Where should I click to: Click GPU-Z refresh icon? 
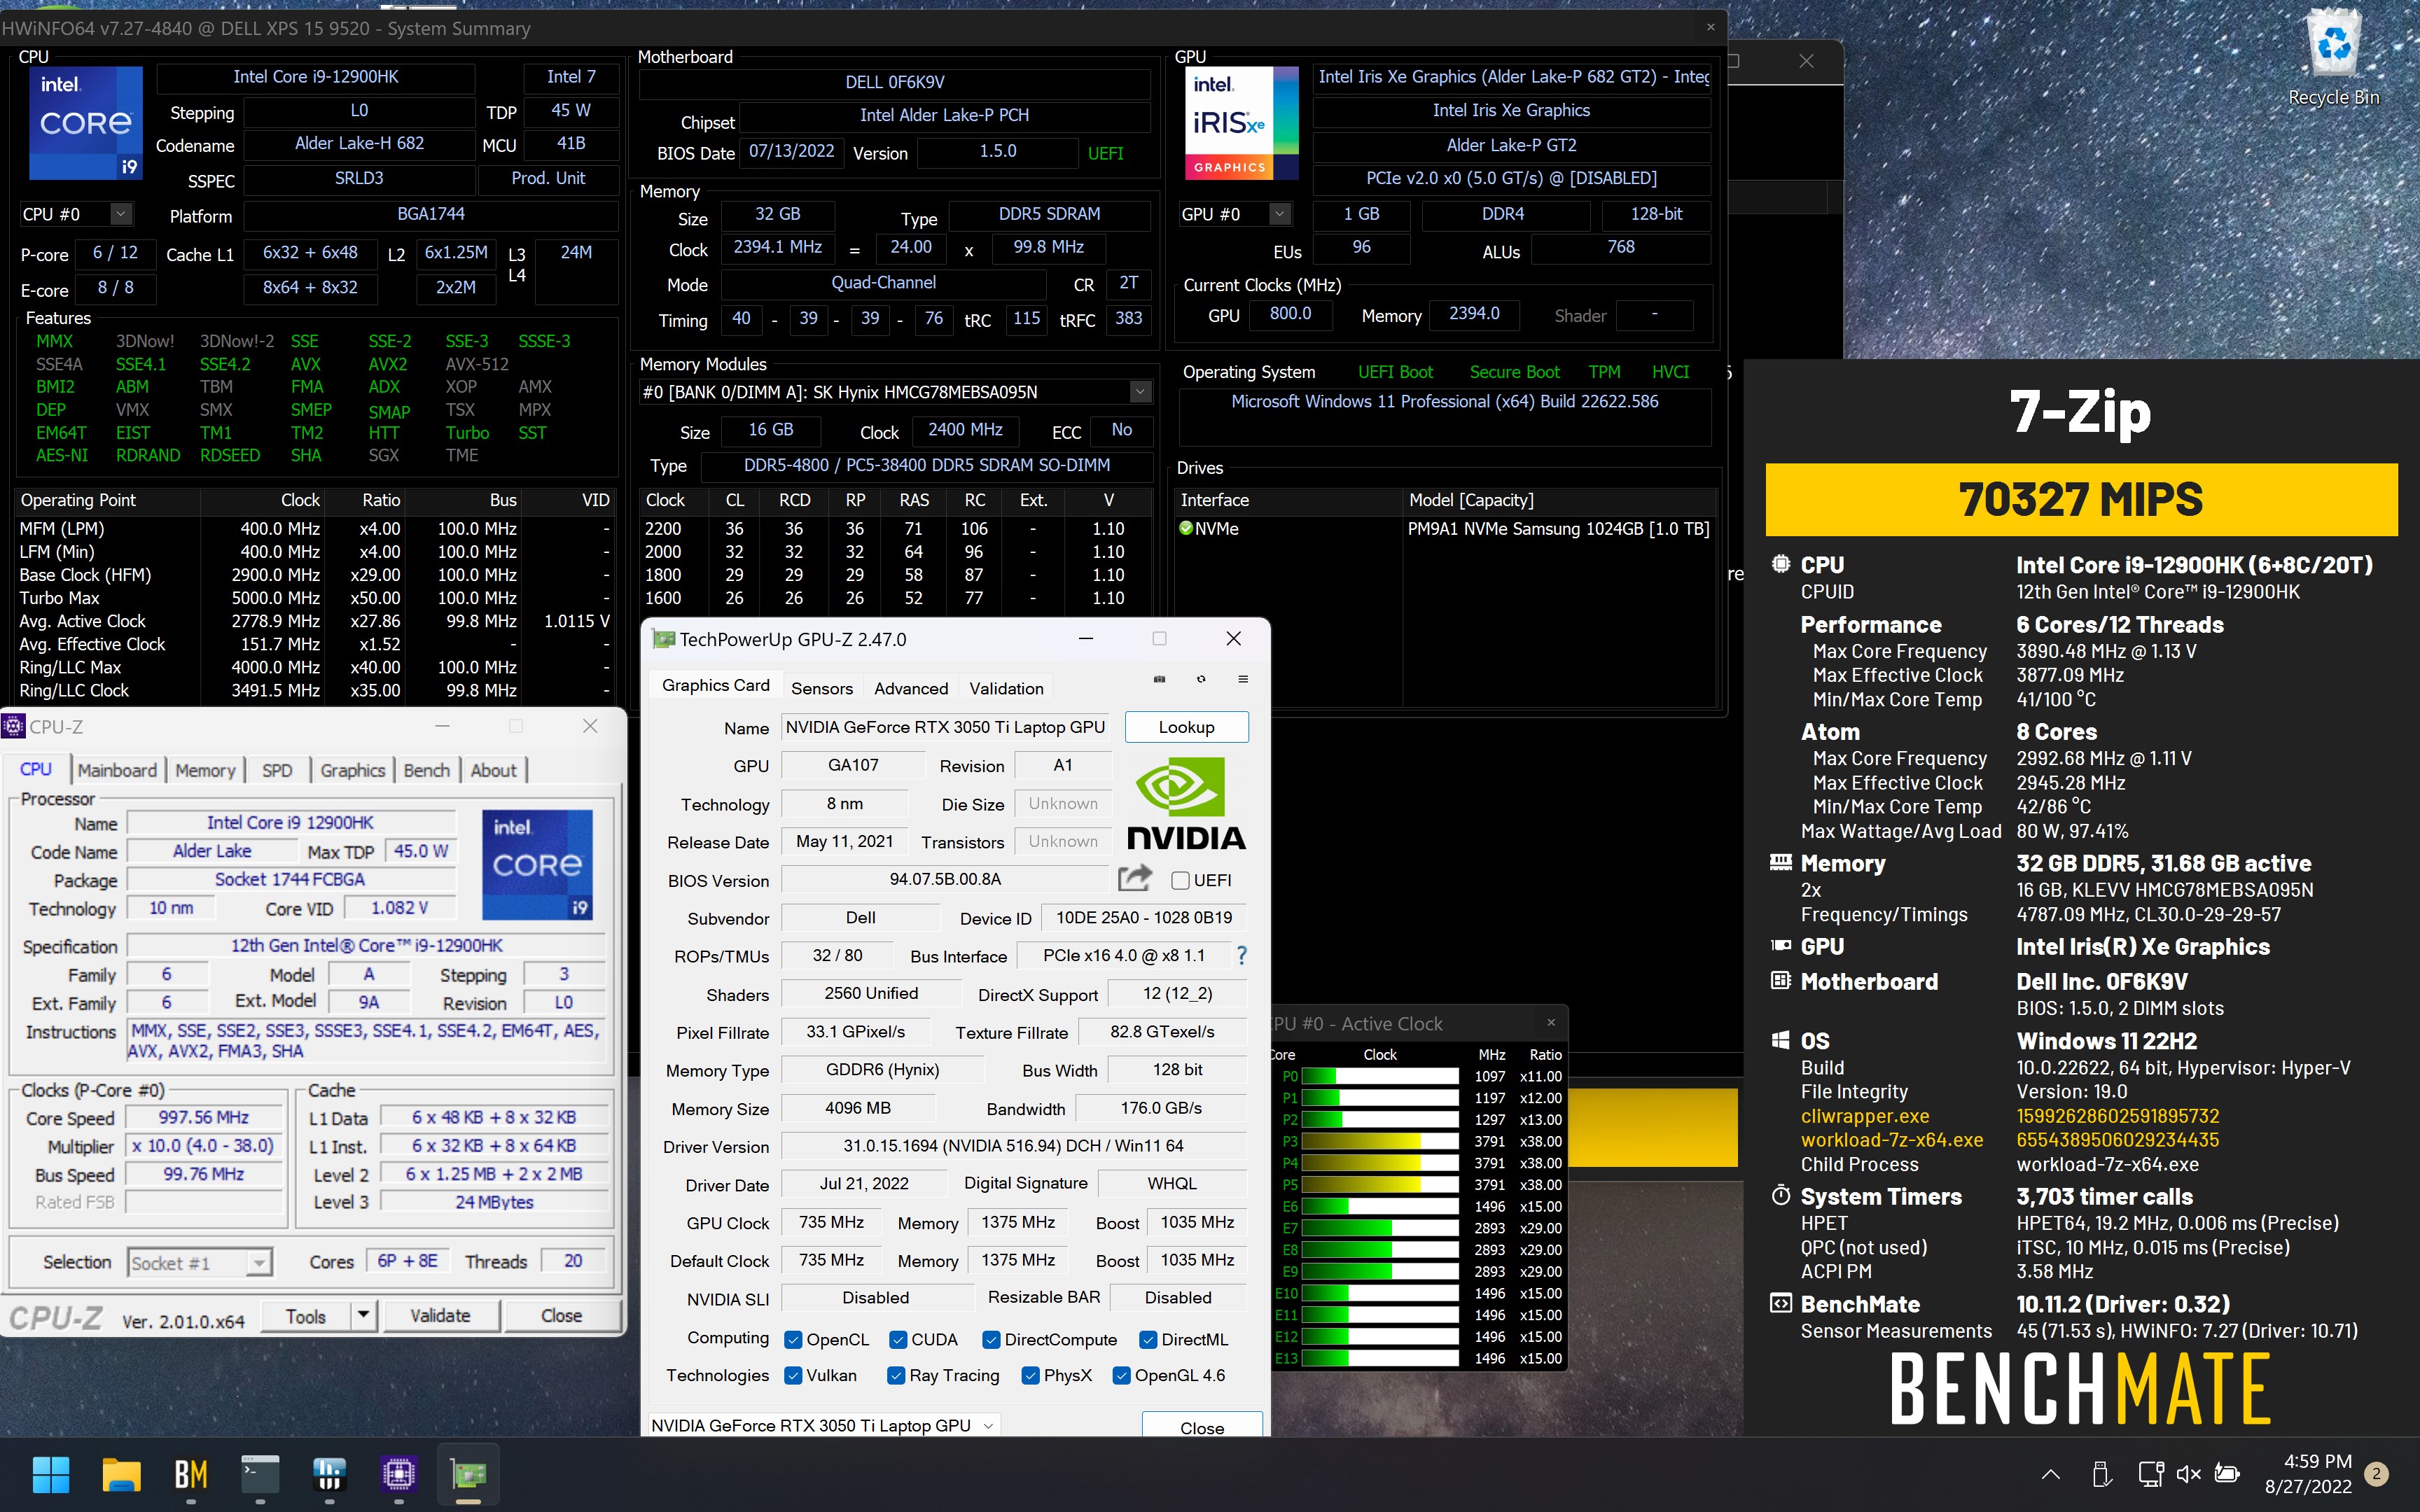point(1201,679)
